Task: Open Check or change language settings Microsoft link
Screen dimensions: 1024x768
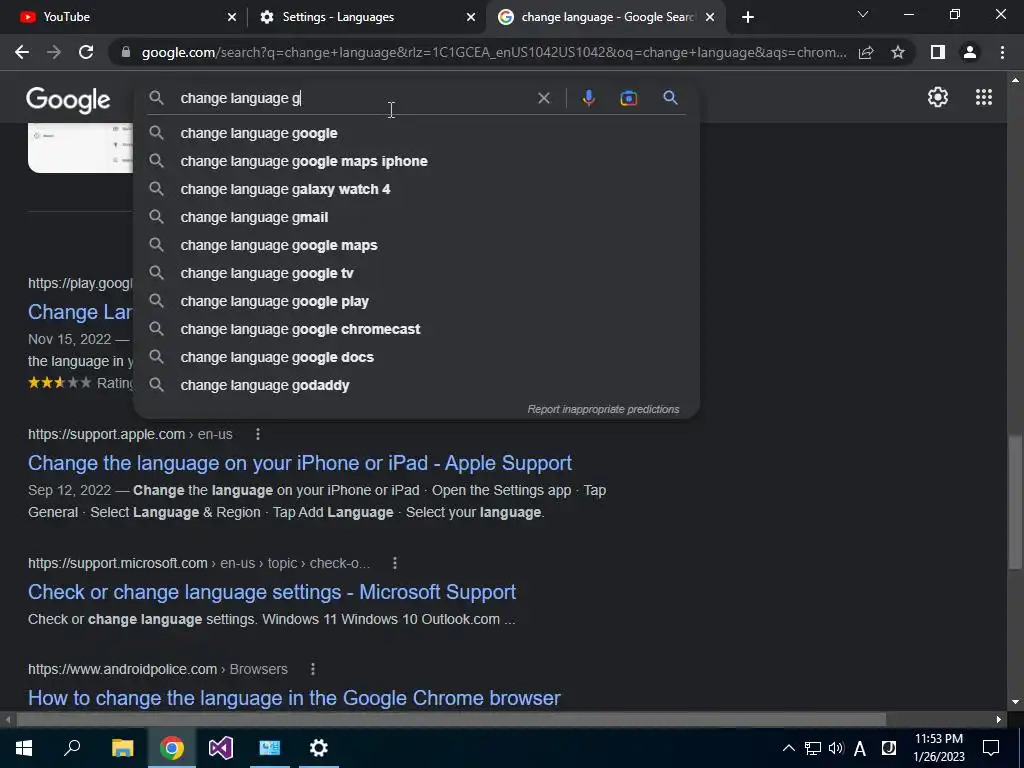Action: [272, 592]
